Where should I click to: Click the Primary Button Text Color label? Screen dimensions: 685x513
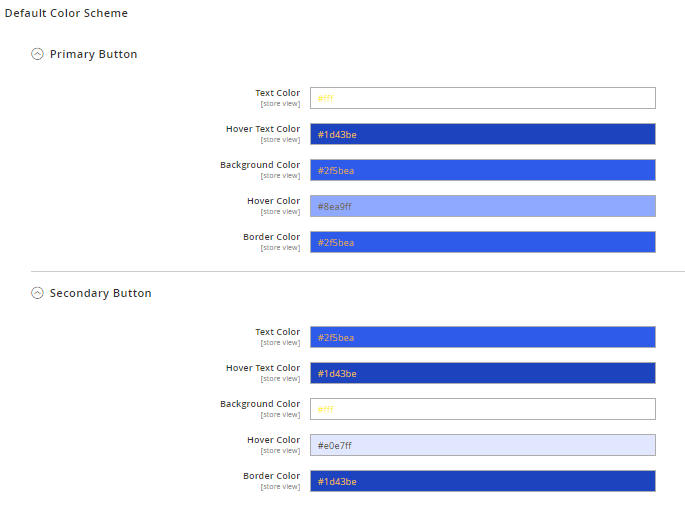click(277, 93)
